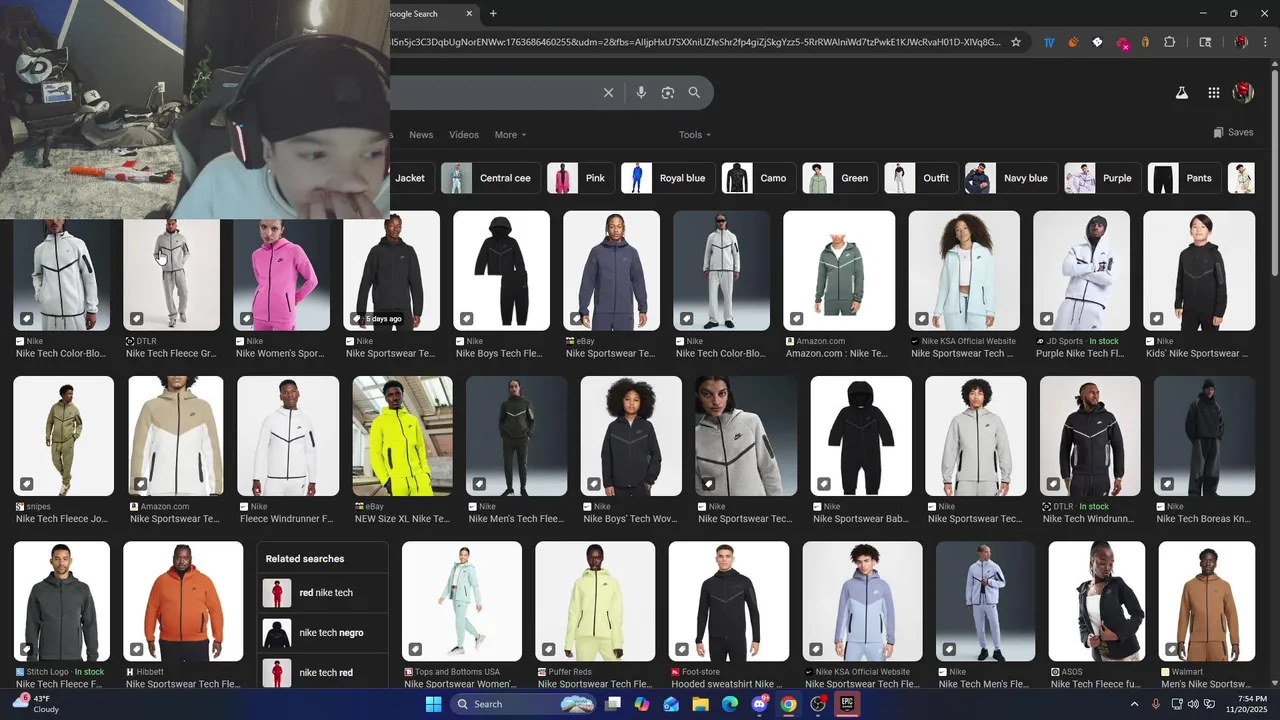
Task: Open Discord from the taskbar
Action: point(759,704)
